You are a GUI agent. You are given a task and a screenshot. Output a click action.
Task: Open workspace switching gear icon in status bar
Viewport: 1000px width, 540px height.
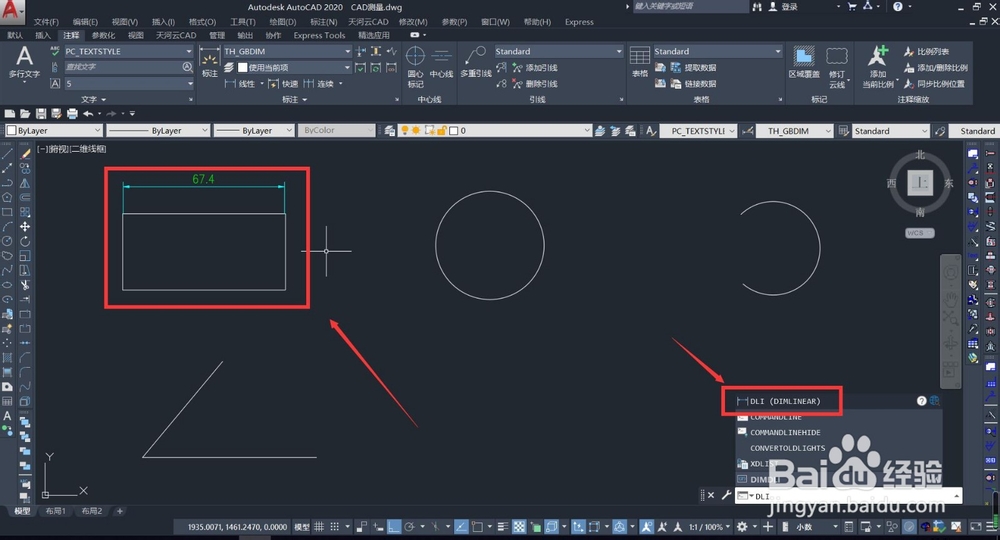(742, 527)
